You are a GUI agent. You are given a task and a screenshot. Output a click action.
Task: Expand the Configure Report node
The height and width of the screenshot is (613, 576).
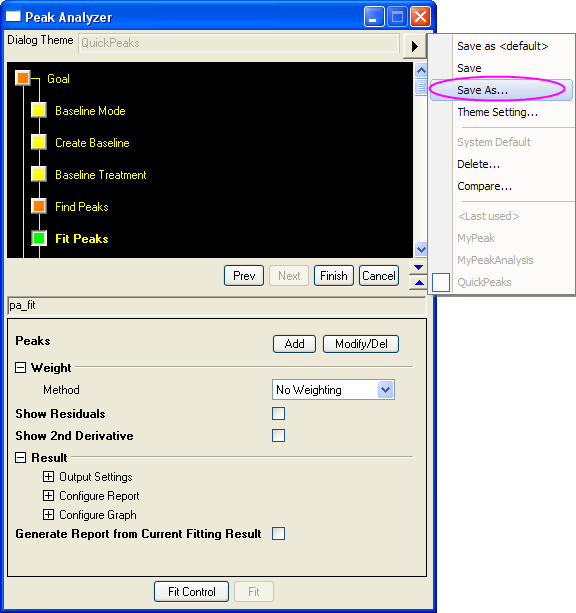48,495
